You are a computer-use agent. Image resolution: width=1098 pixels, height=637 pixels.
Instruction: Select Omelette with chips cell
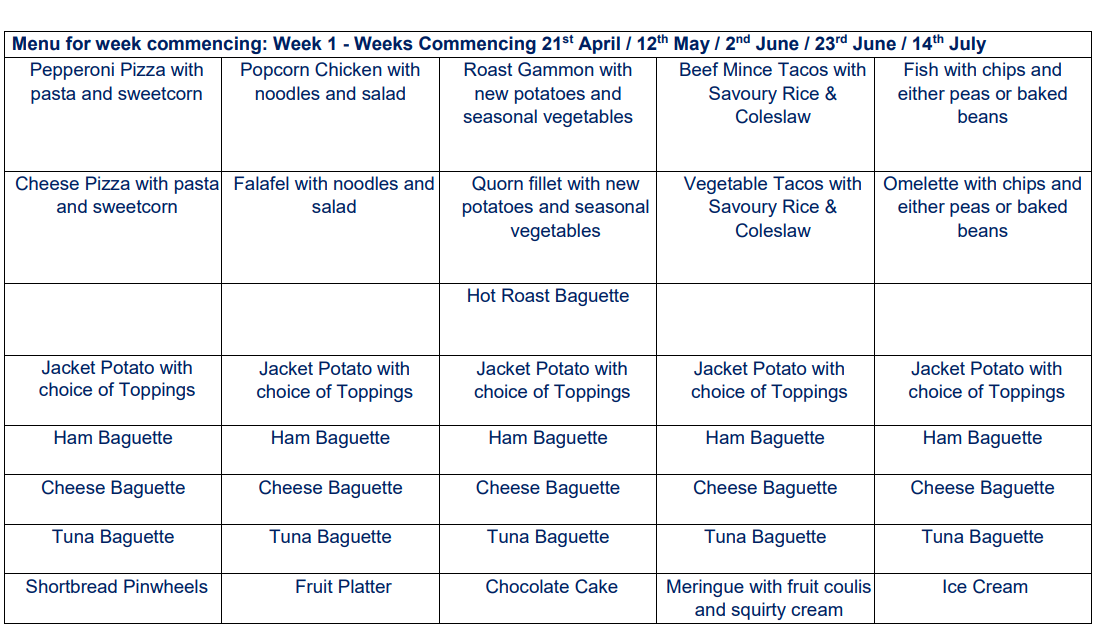pos(982,228)
